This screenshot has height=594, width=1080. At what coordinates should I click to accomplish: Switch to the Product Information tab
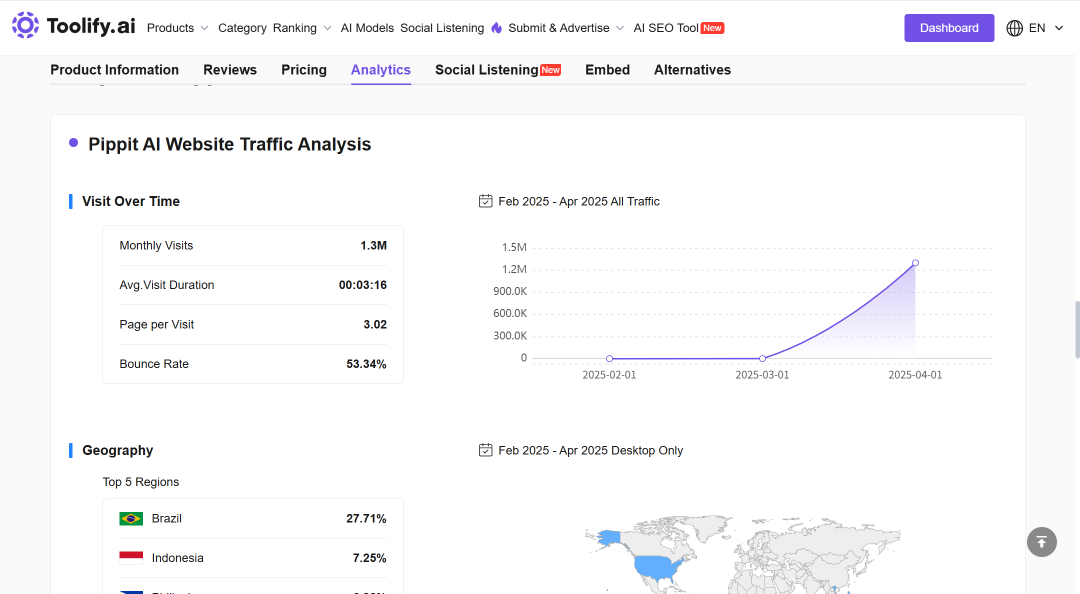coord(114,70)
